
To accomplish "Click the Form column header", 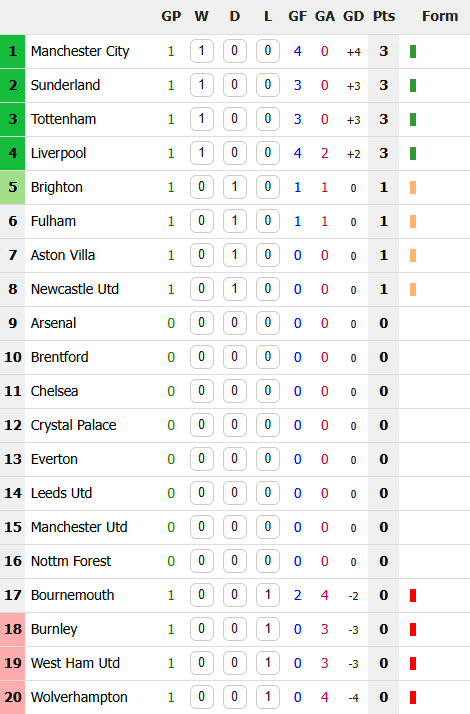I will click(439, 16).
